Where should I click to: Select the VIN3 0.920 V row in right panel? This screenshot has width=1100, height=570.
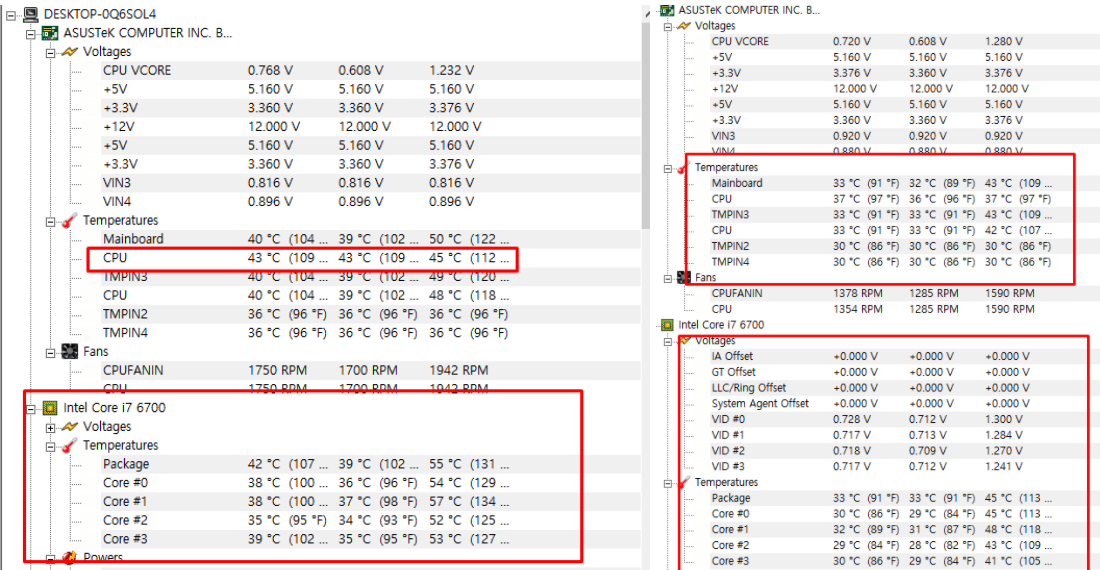(904, 136)
